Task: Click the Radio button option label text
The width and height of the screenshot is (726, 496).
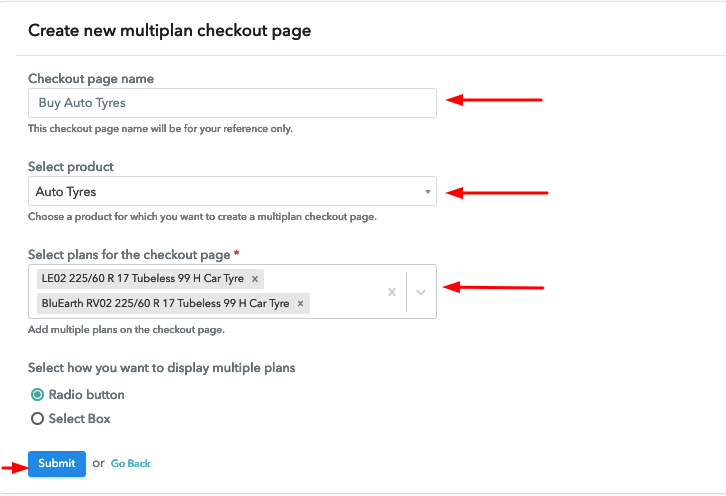Action: click(87, 395)
